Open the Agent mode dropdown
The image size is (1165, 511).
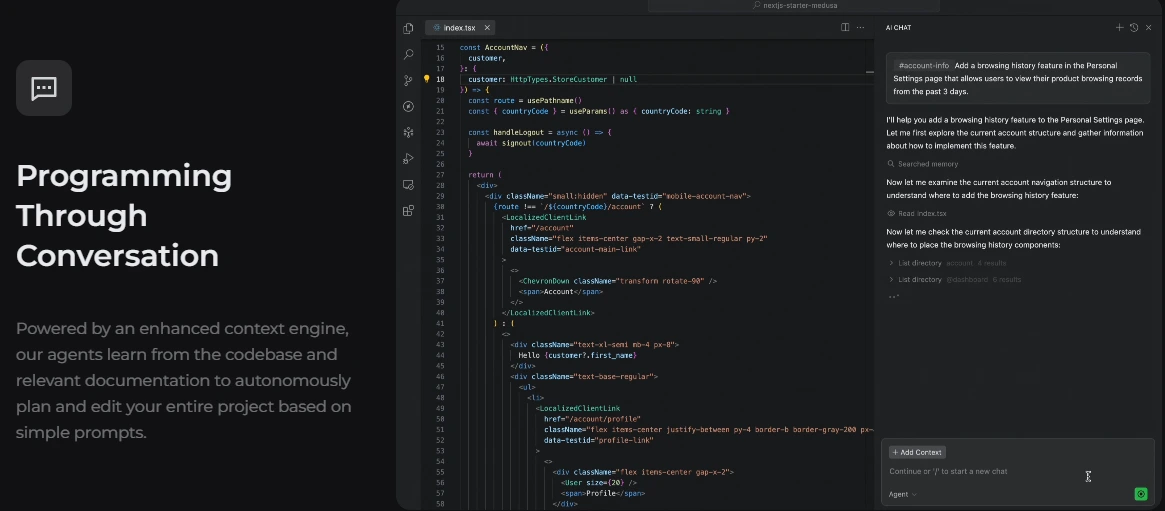click(902, 494)
